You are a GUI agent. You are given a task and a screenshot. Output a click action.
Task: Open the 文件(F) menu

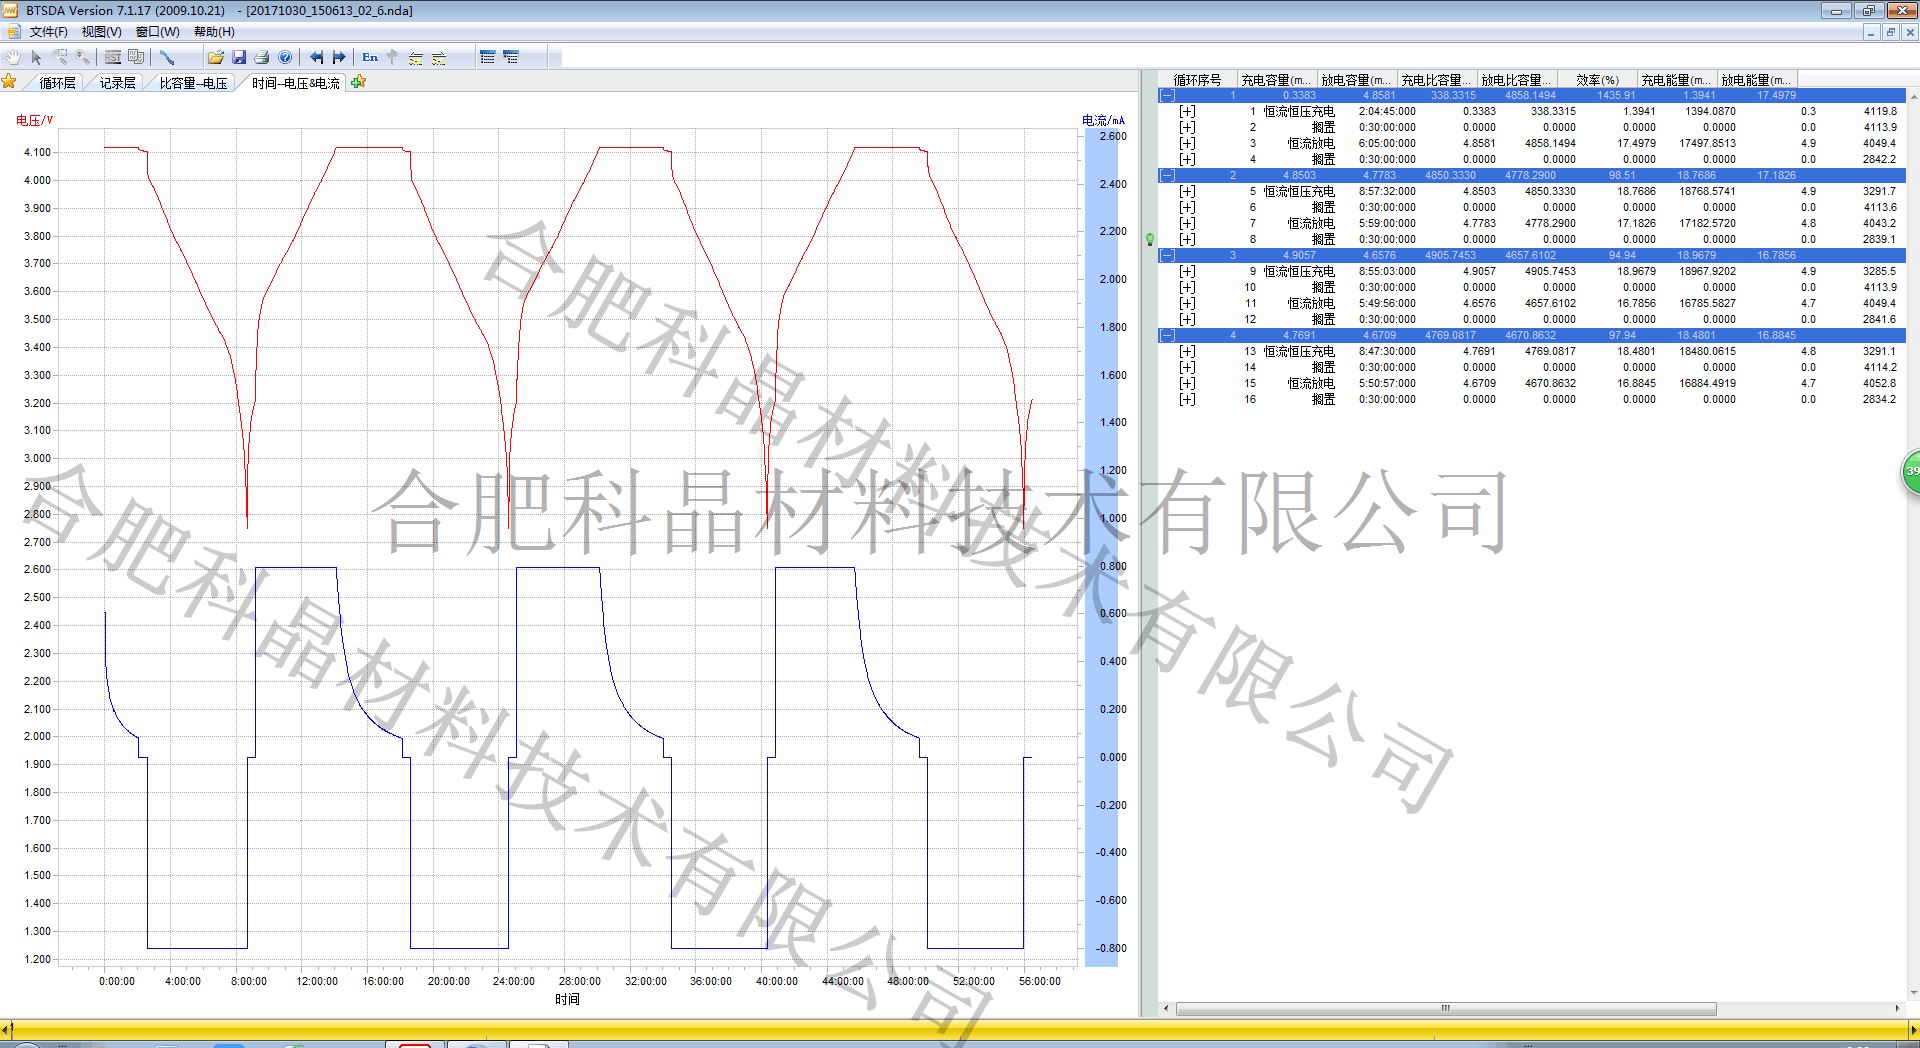[x=48, y=32]
